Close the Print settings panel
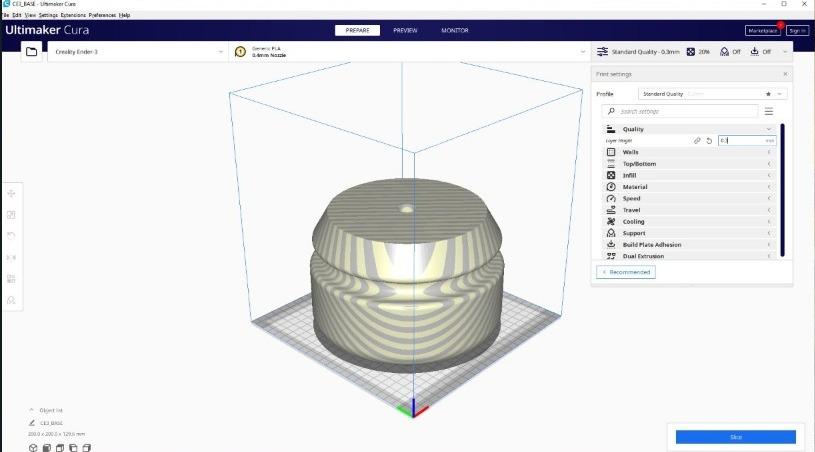This screenshot has height=452, width=815. pyautogui.click(x=785, y=74)
